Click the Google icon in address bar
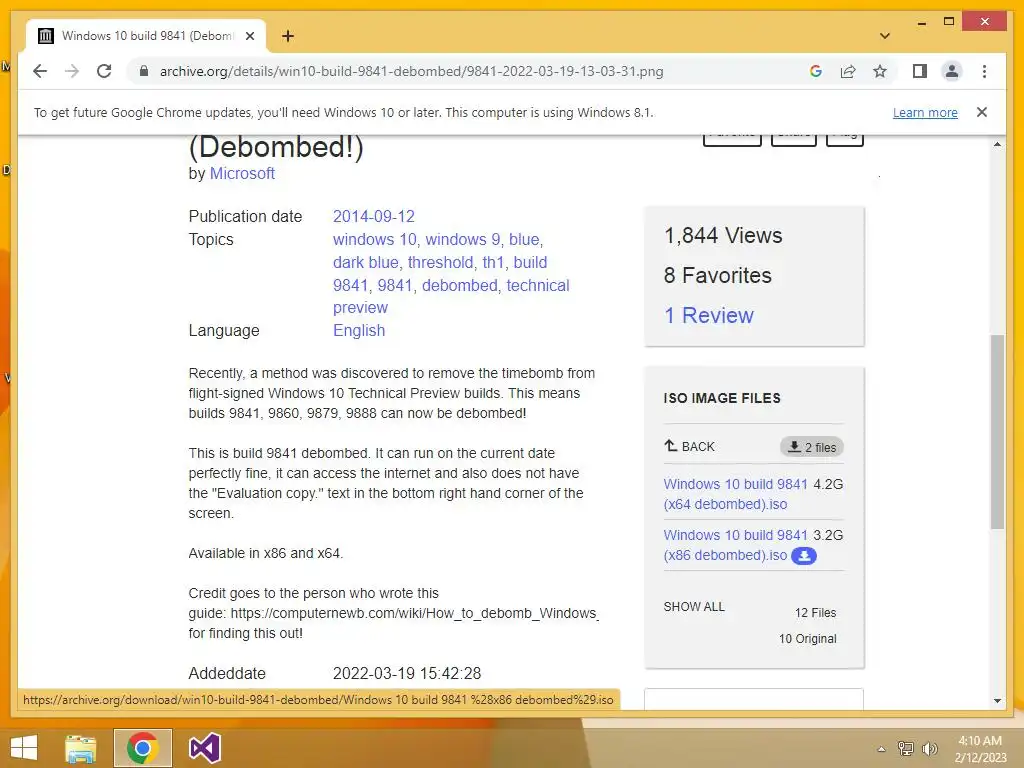Viewport: 1024px width, 768px height. [816, 71]
